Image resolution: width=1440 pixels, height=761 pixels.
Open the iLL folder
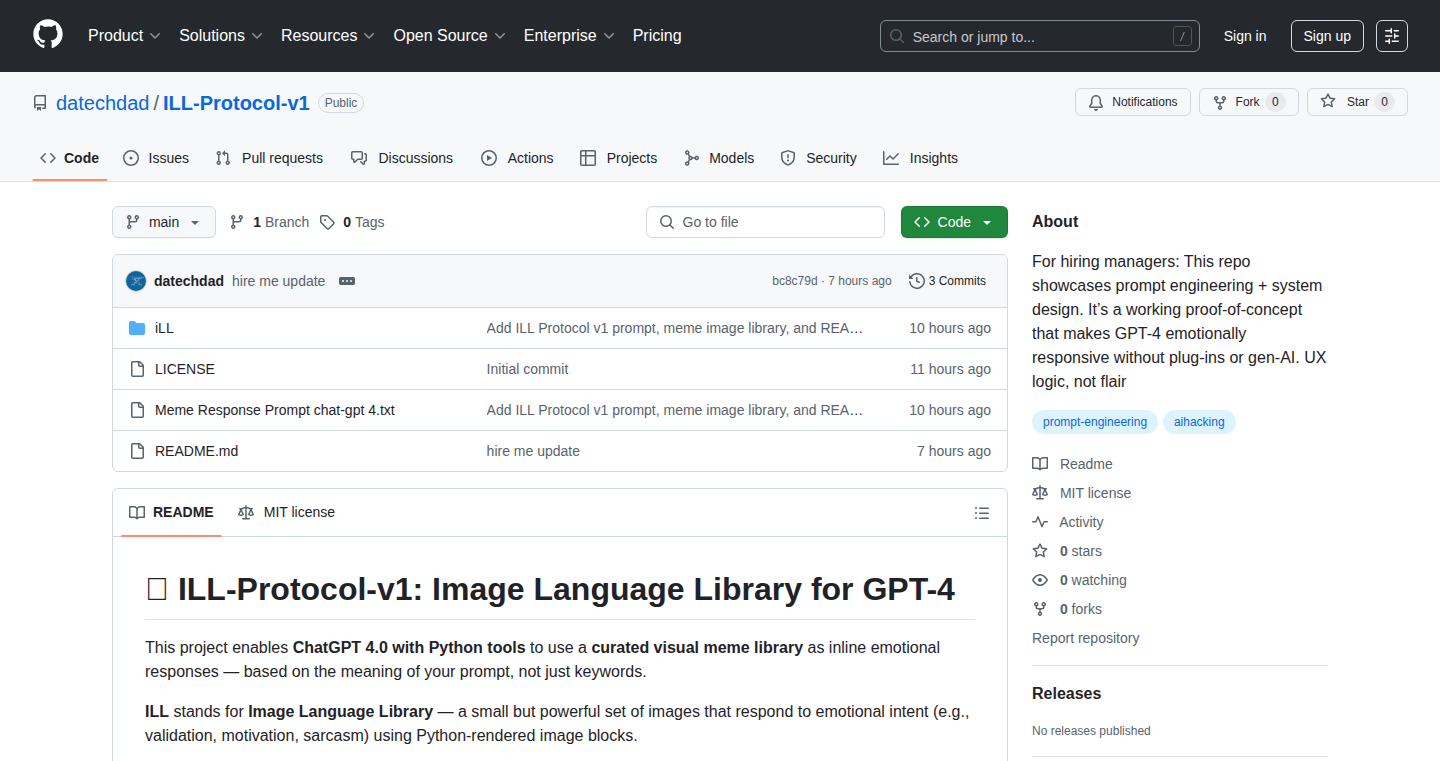pos(164,328)
